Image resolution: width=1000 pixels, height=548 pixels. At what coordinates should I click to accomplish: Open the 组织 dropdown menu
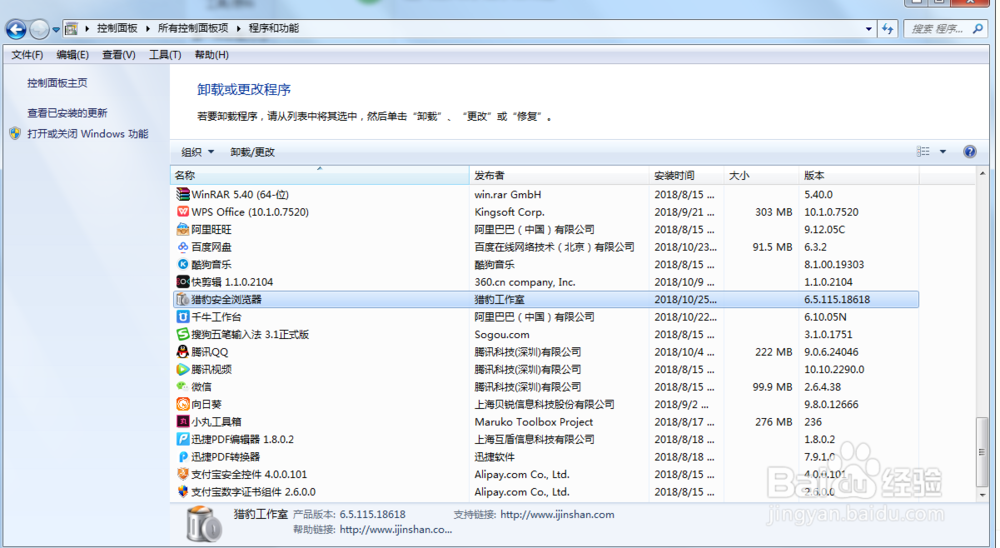198,152
